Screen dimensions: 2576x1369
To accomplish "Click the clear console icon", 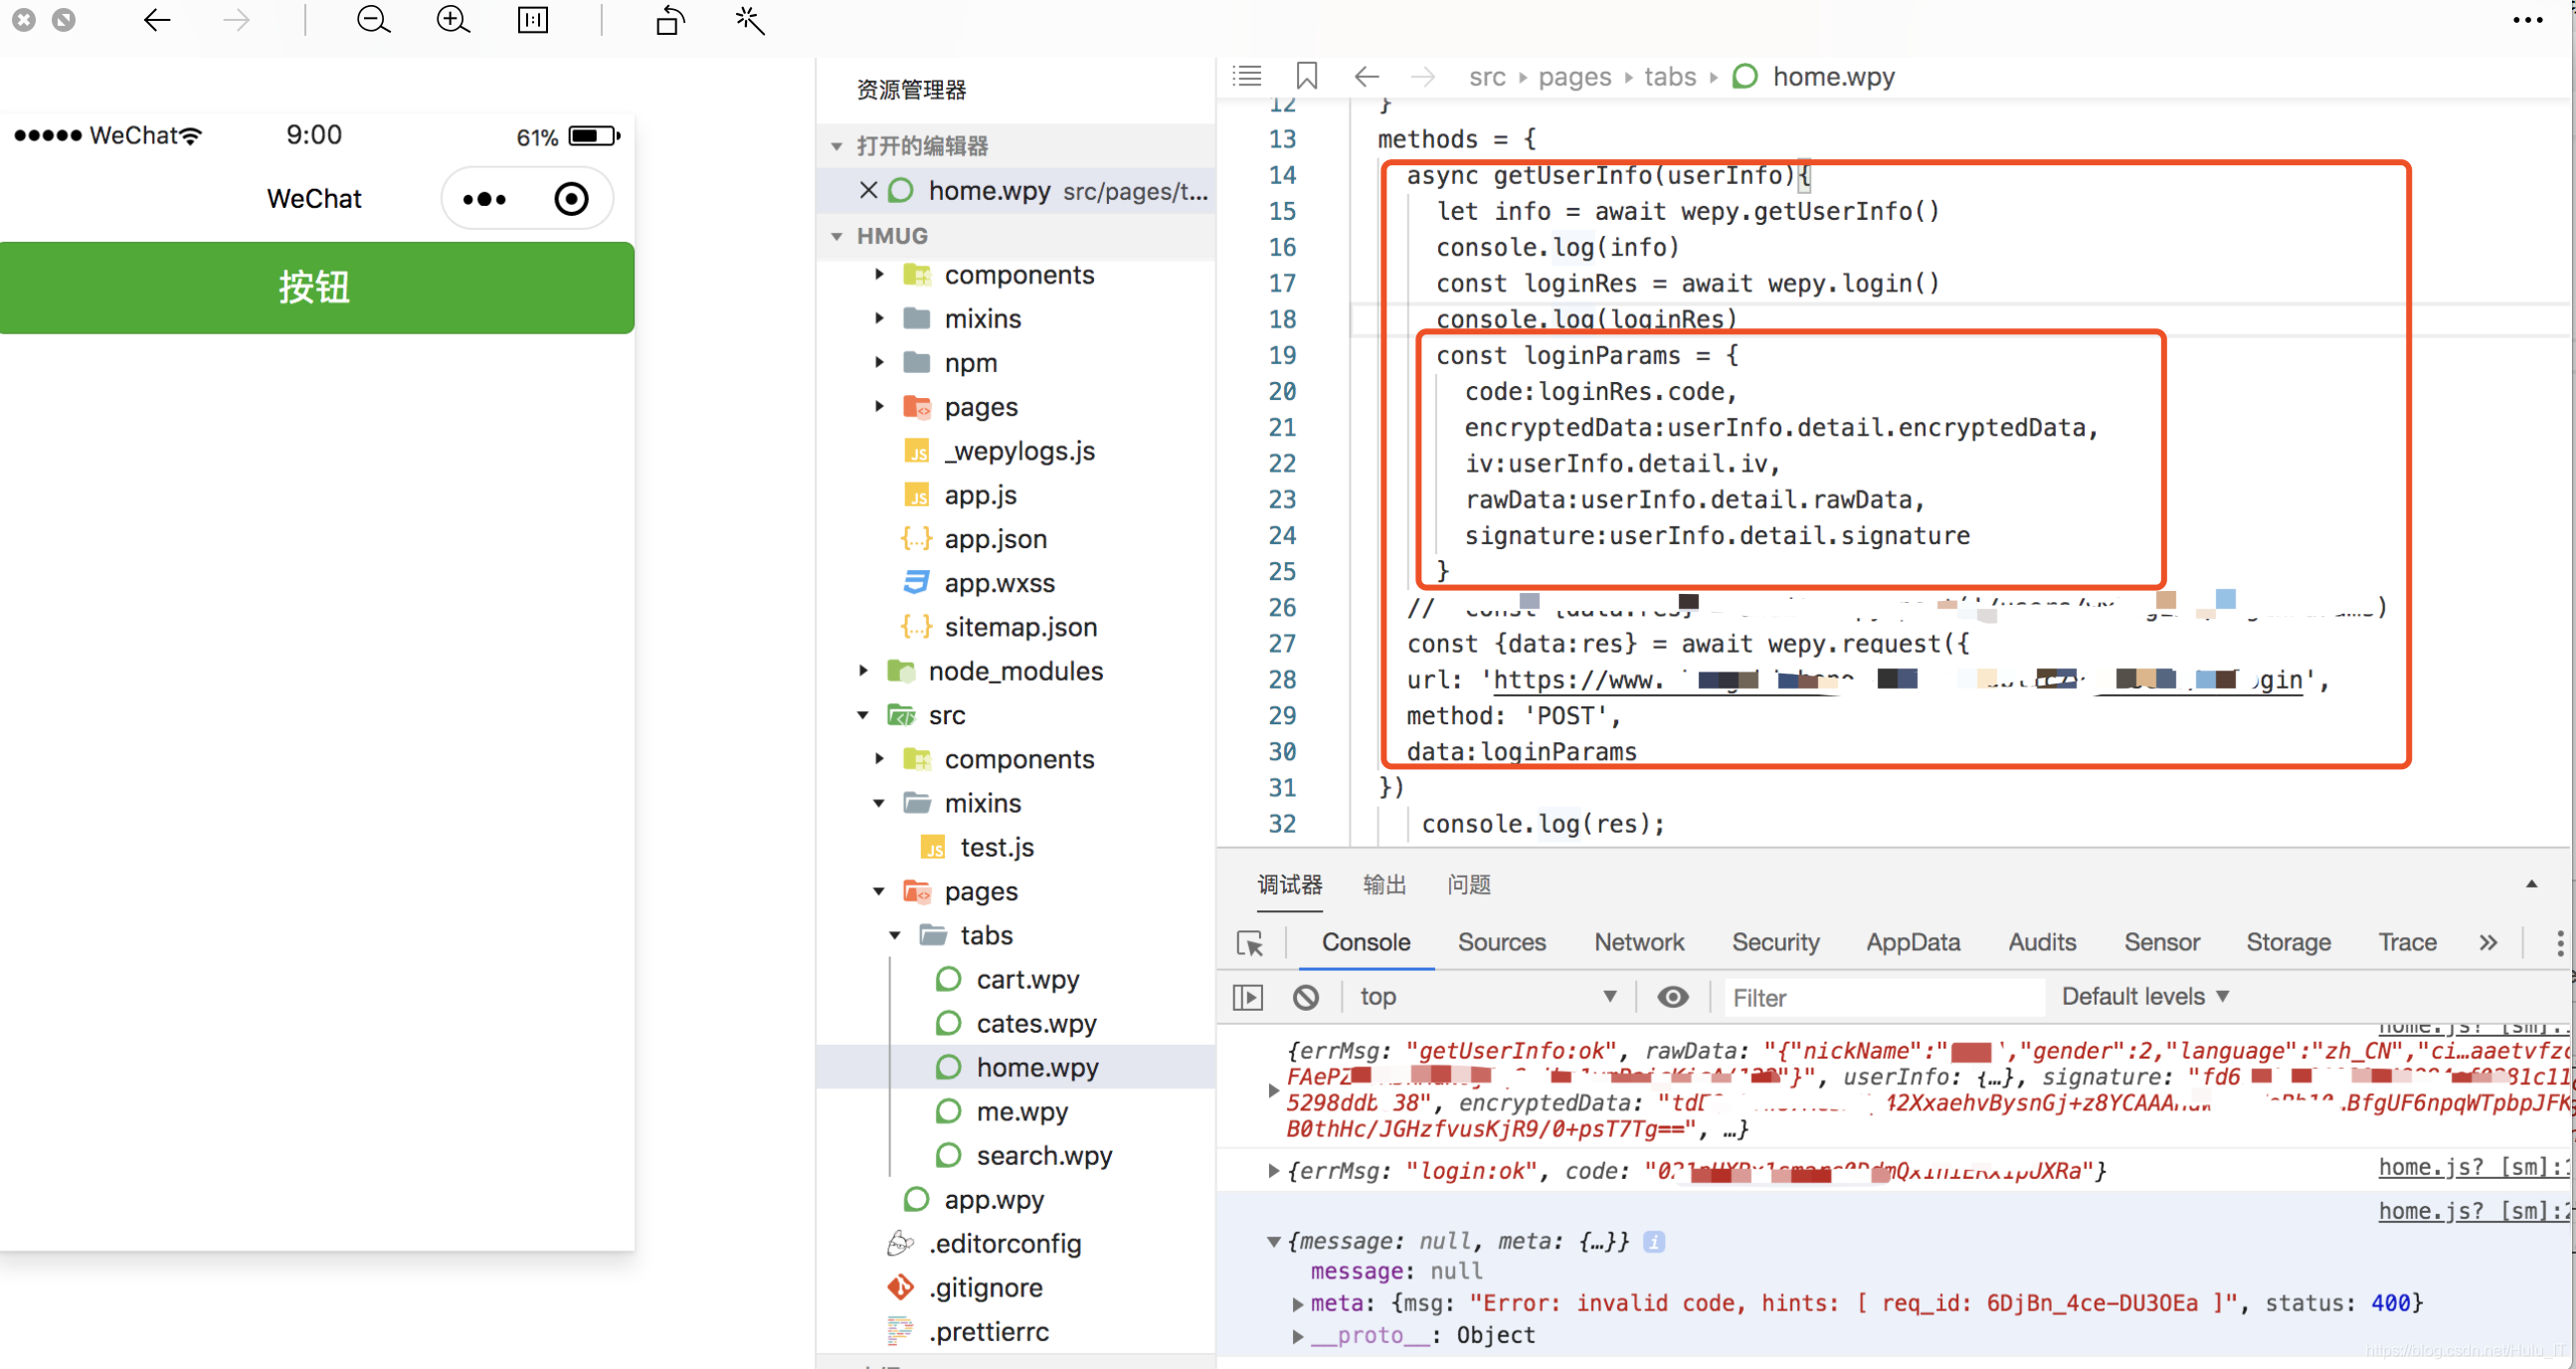I will tap(1306, 997).
